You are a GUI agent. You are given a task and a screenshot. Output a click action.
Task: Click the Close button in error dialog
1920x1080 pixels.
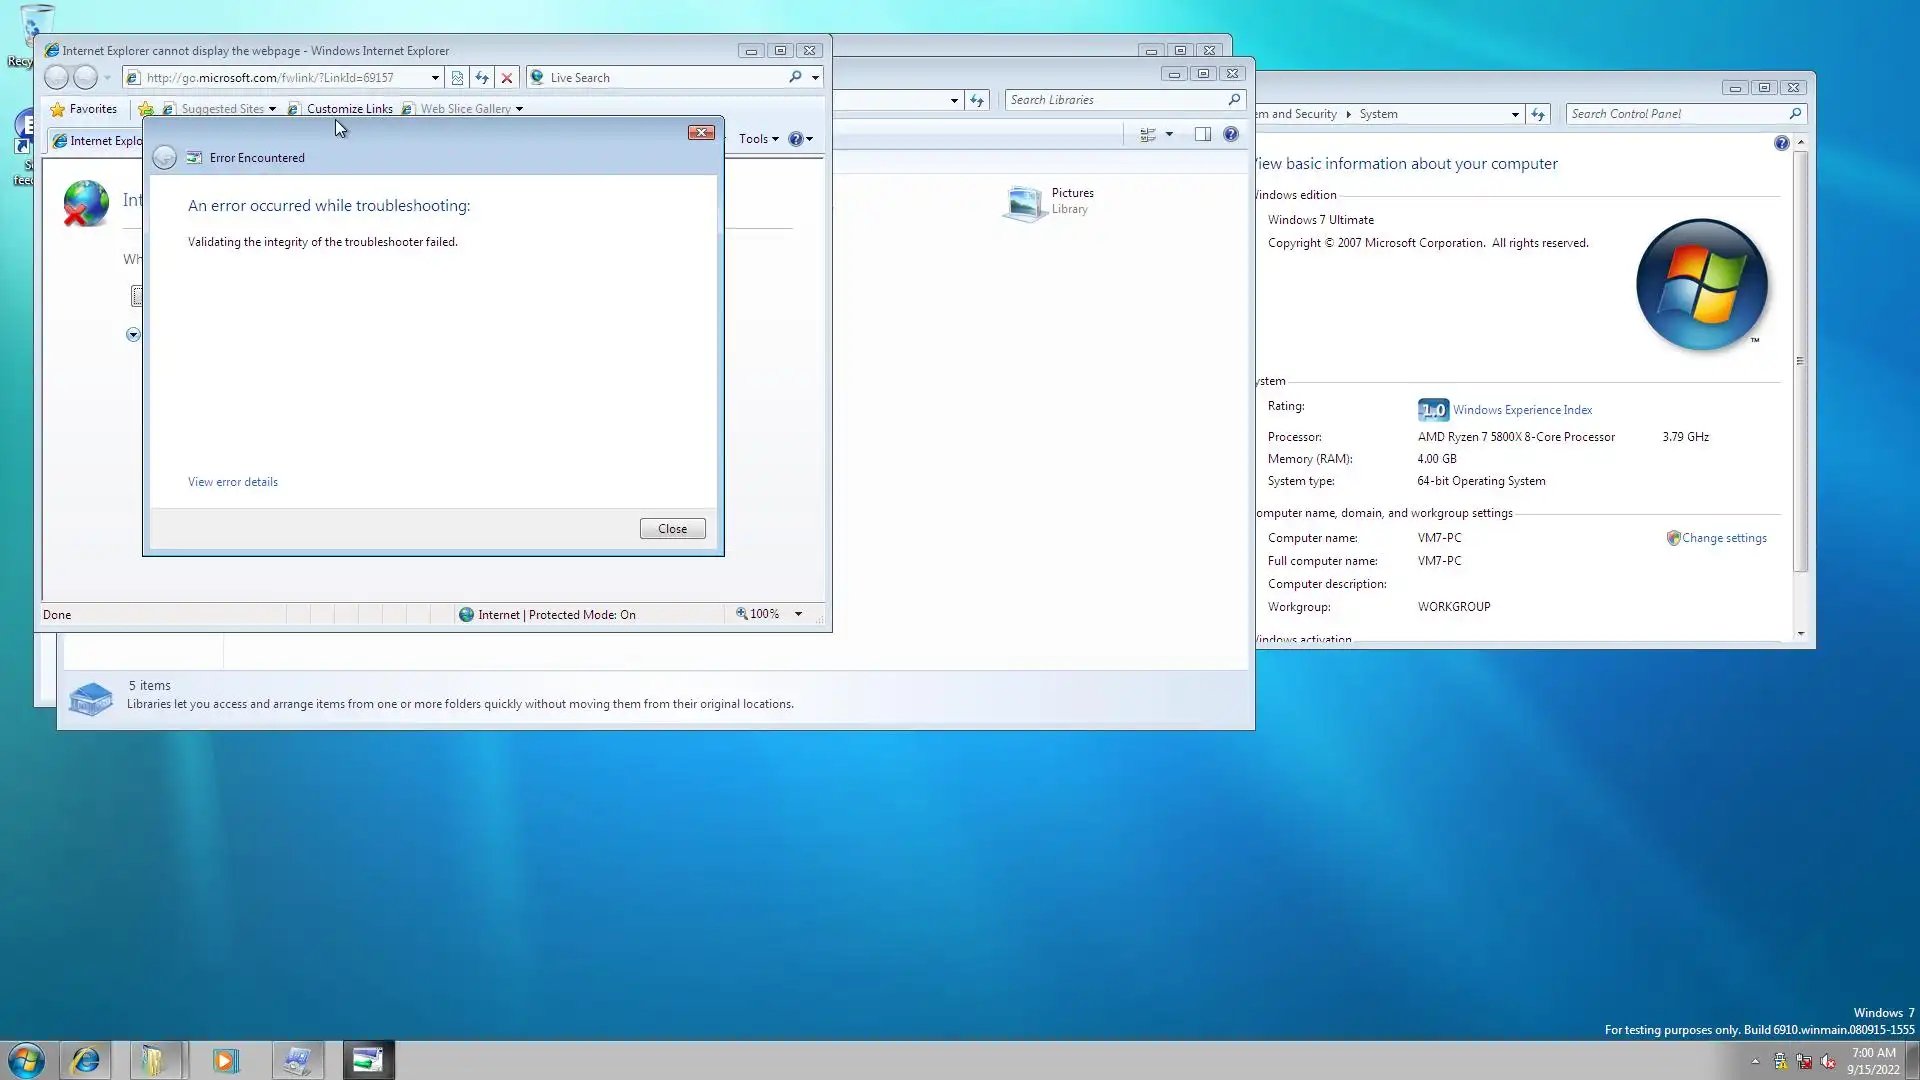(672, 529)
